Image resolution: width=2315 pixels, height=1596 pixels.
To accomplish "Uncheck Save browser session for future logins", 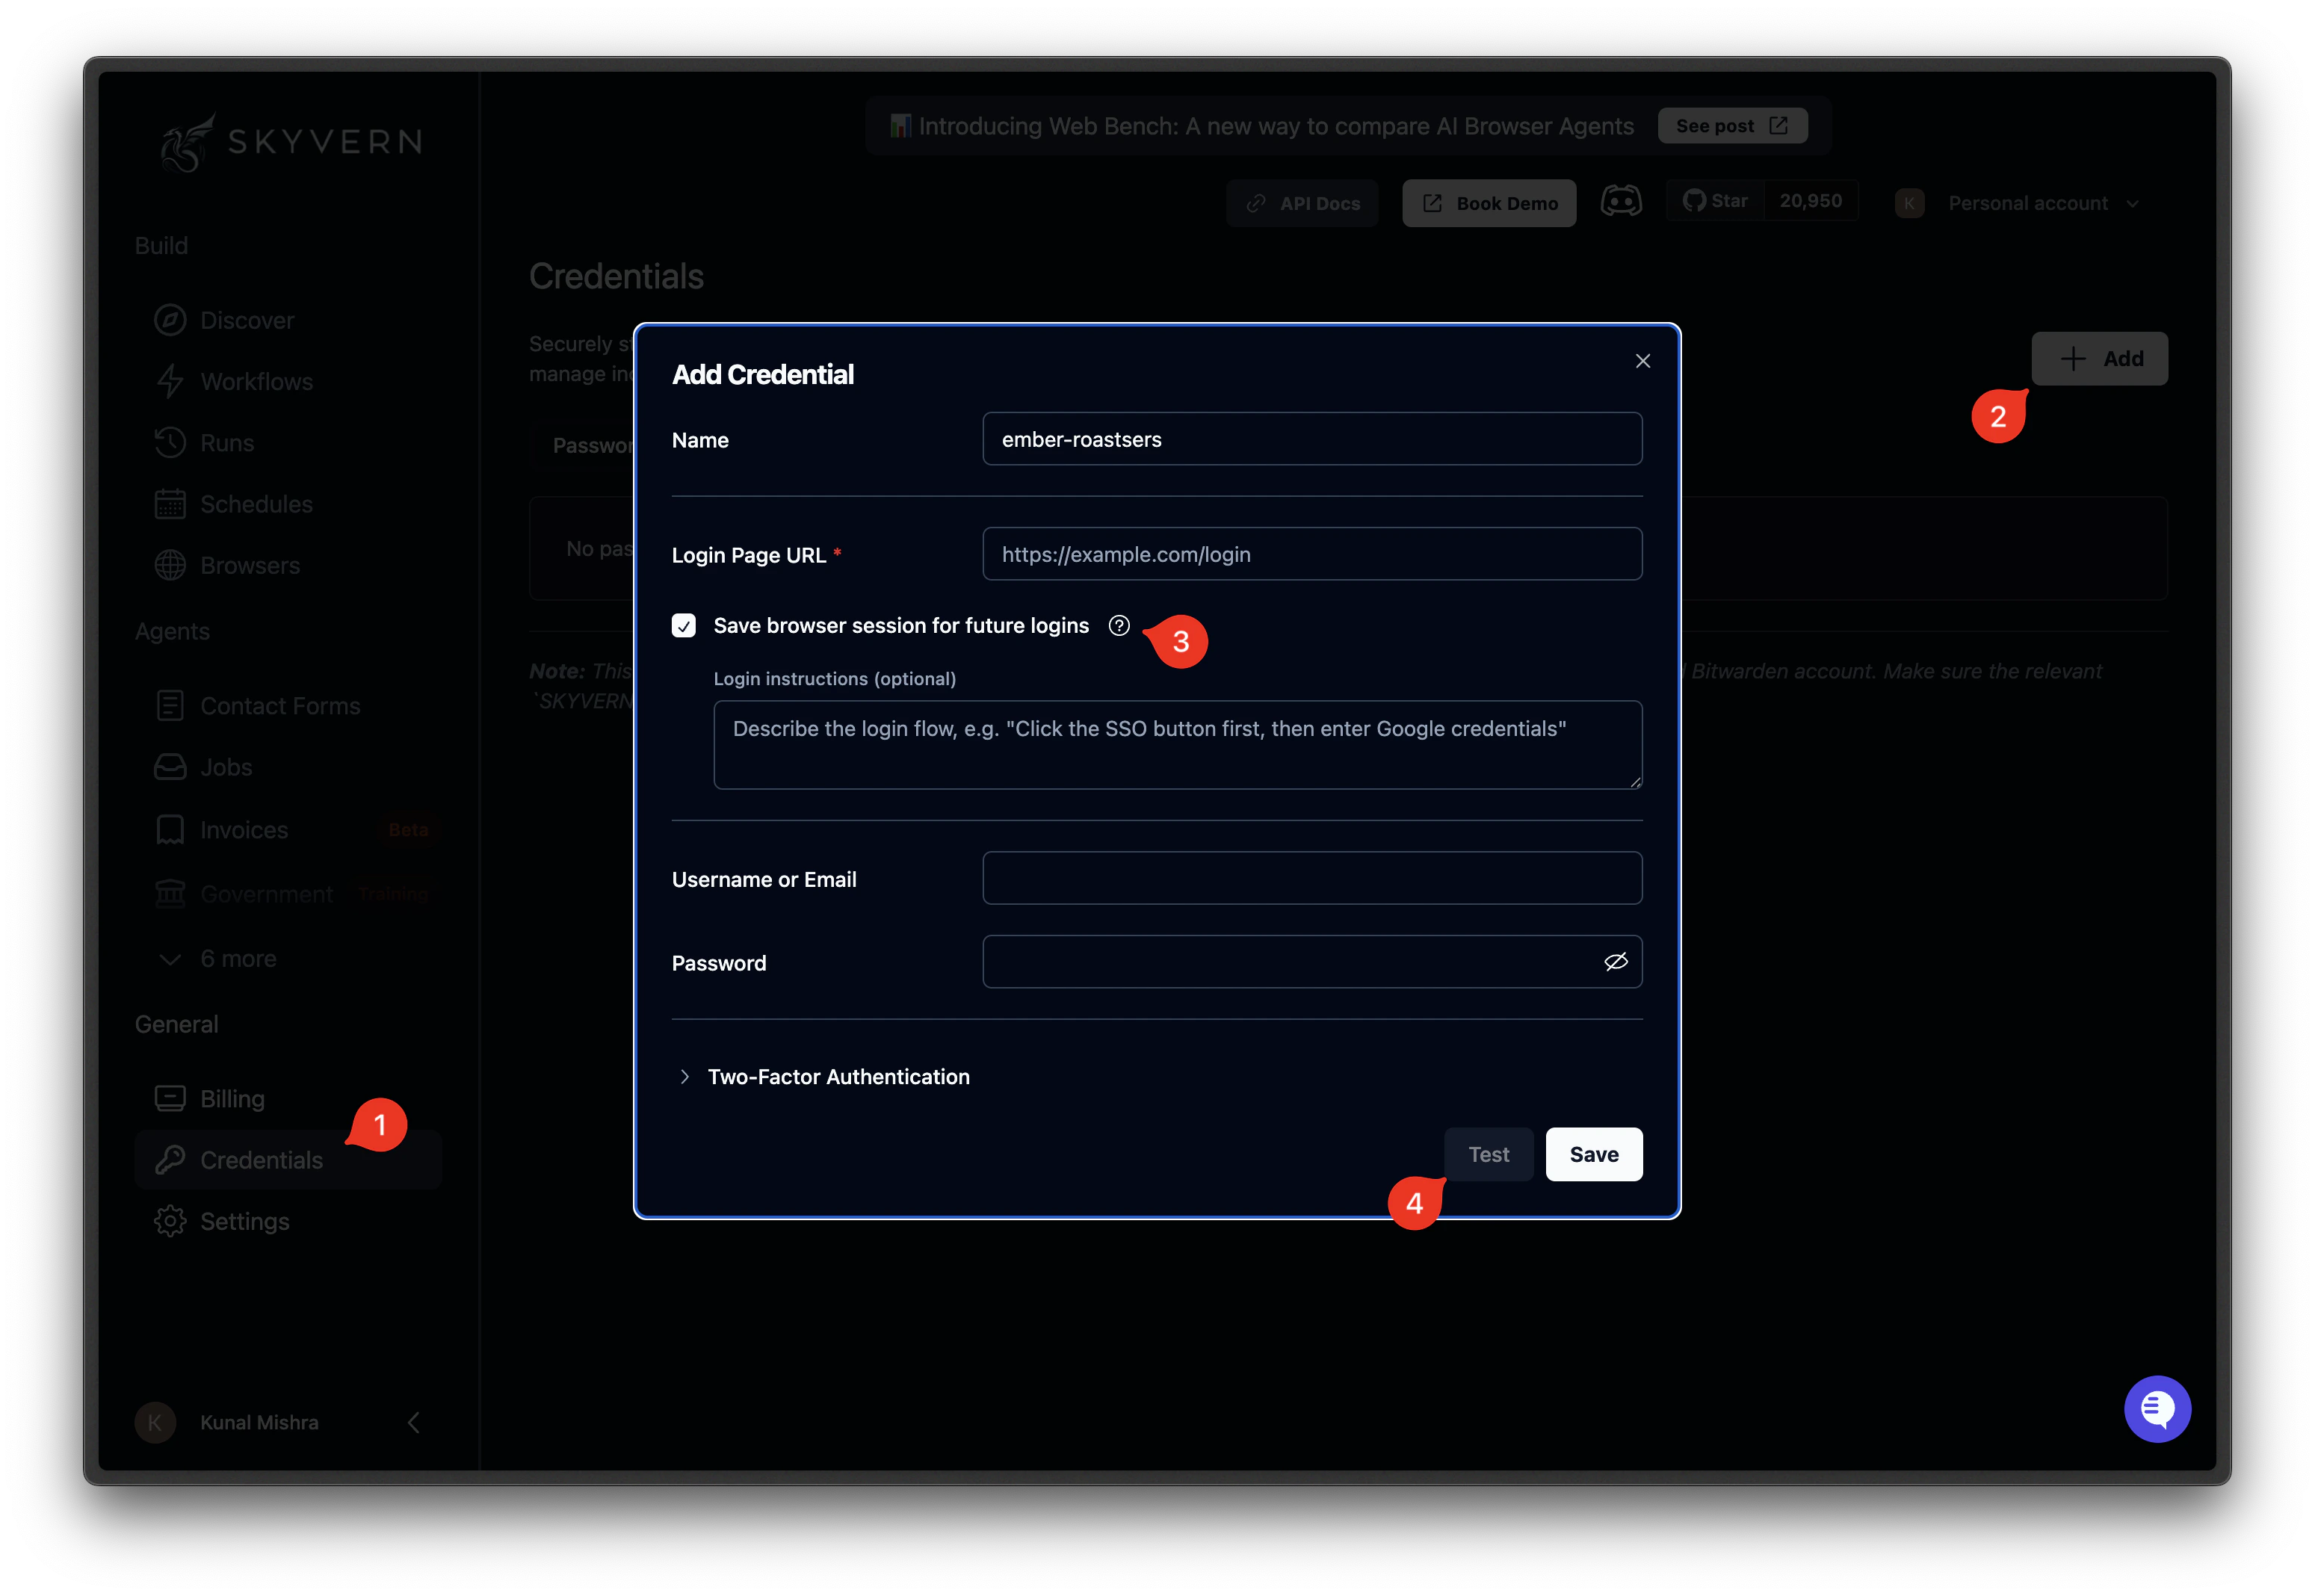I will [684, 625].
